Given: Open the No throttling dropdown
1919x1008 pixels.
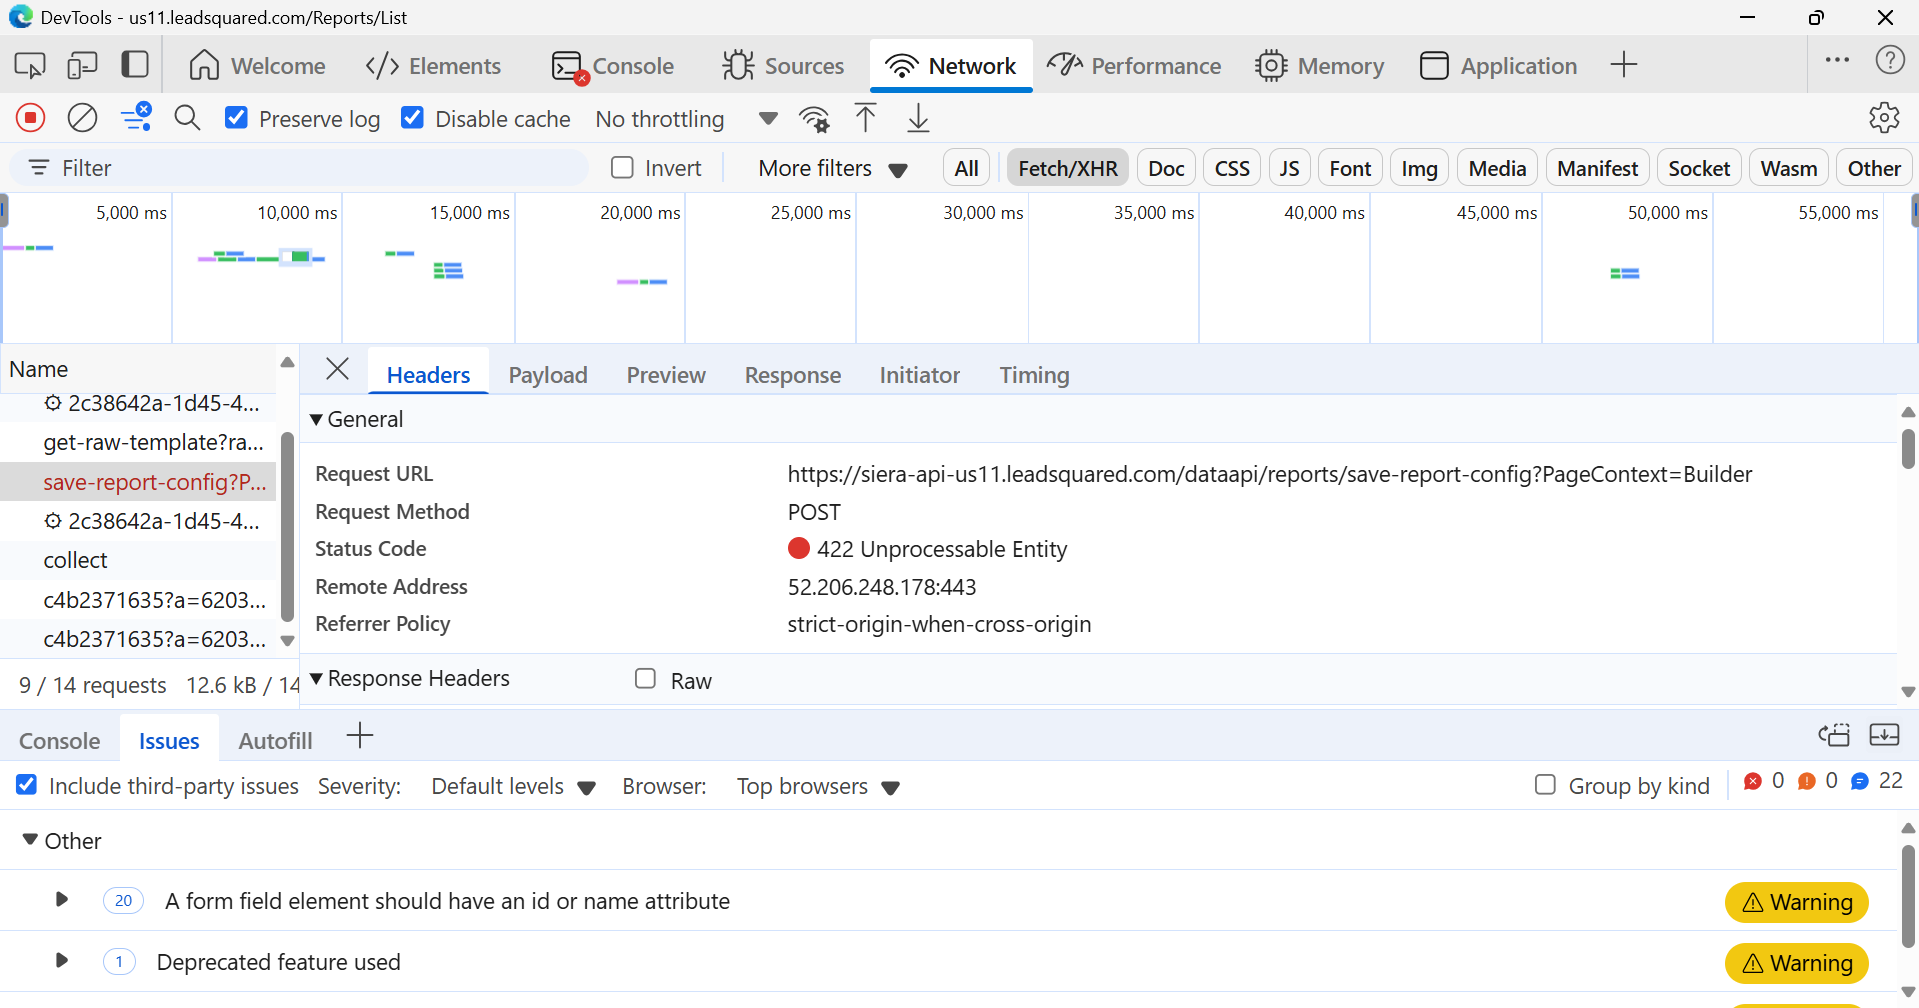Looking at the screenshot, I should click(x=685, y=119).
